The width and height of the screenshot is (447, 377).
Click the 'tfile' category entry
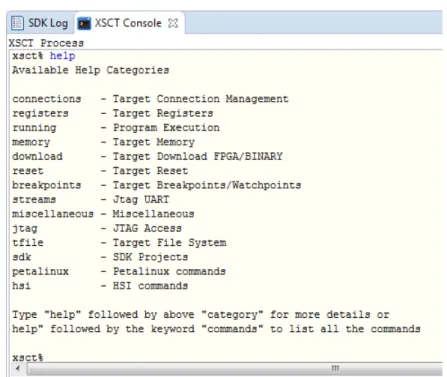click(x=28, y=242)
